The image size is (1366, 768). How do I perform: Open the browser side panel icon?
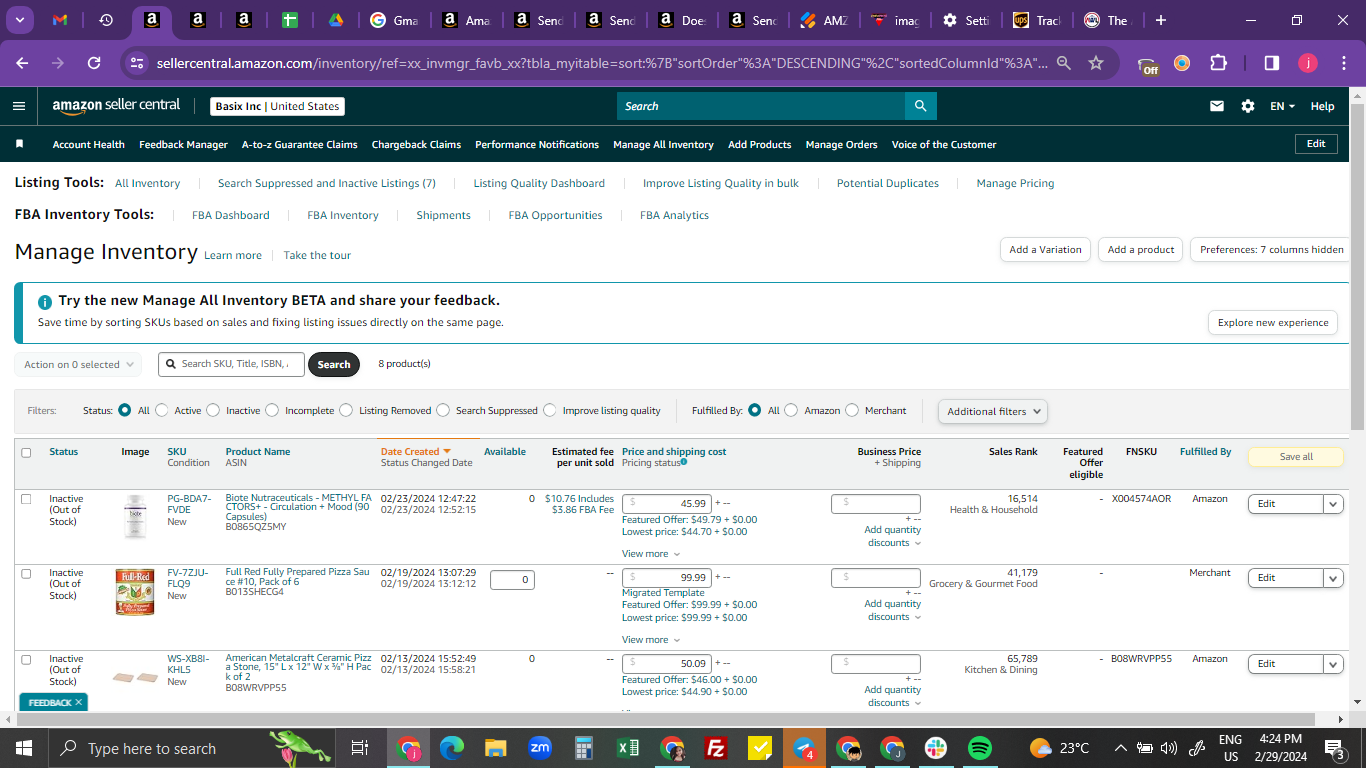(1272, 63)
